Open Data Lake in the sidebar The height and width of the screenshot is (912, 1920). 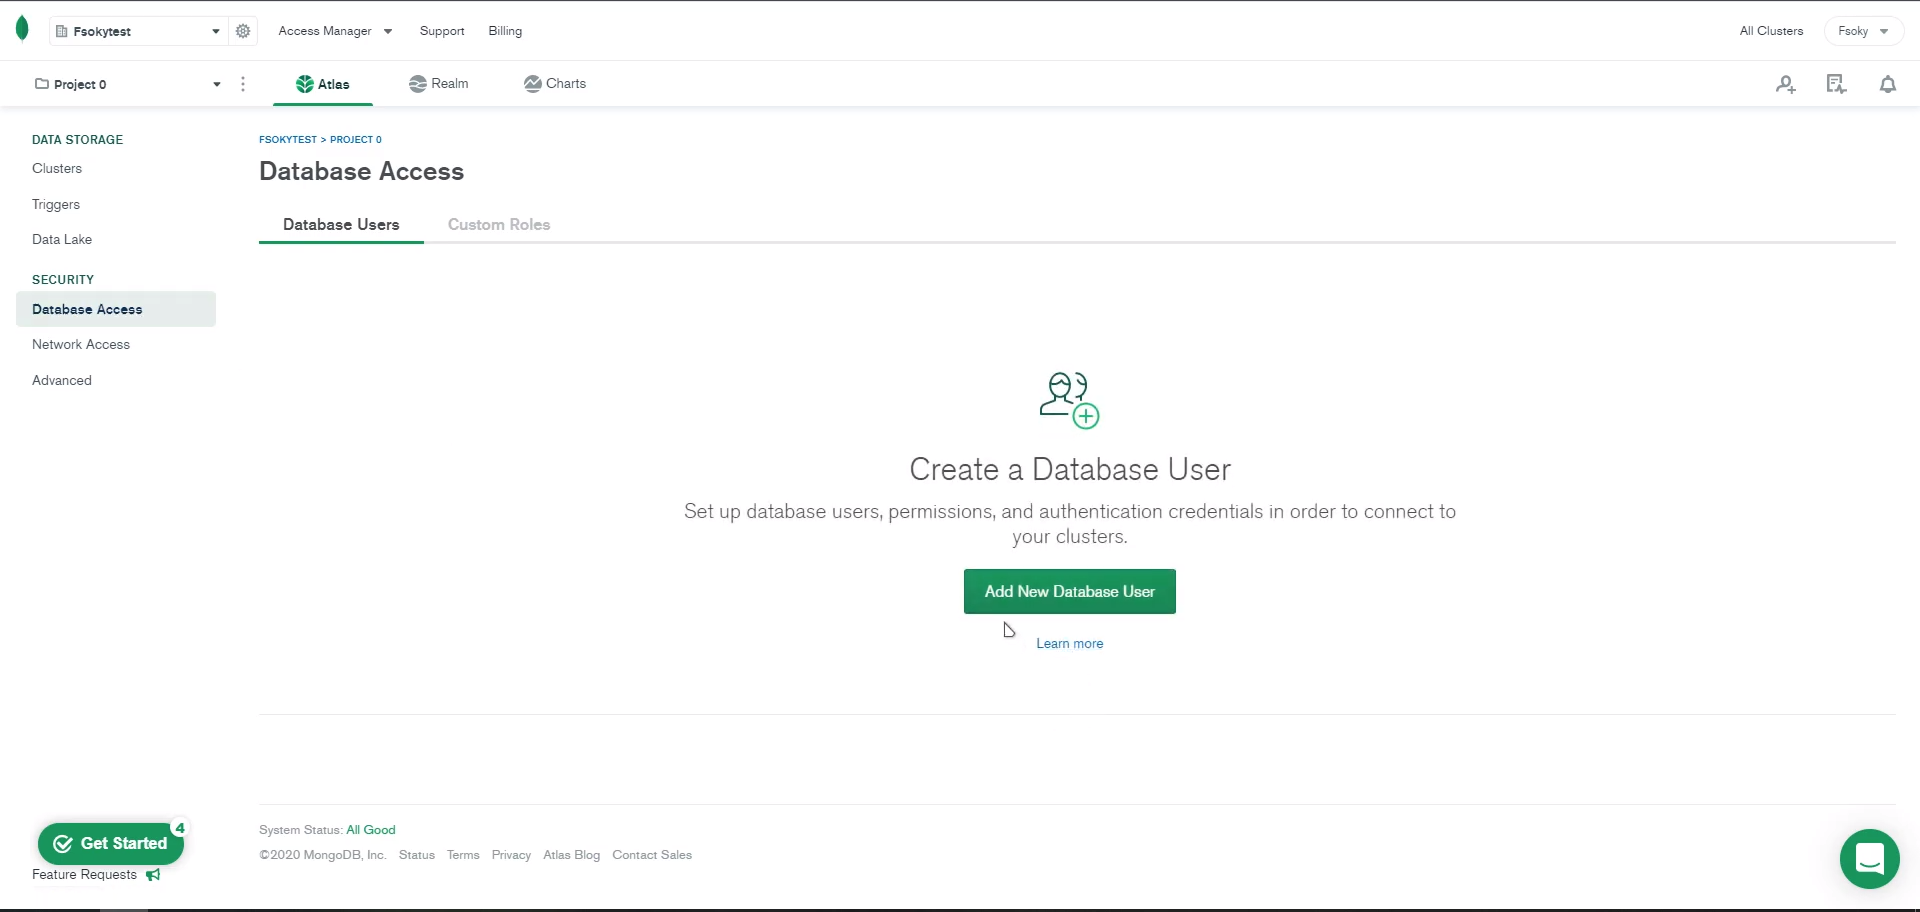(62, 240)
